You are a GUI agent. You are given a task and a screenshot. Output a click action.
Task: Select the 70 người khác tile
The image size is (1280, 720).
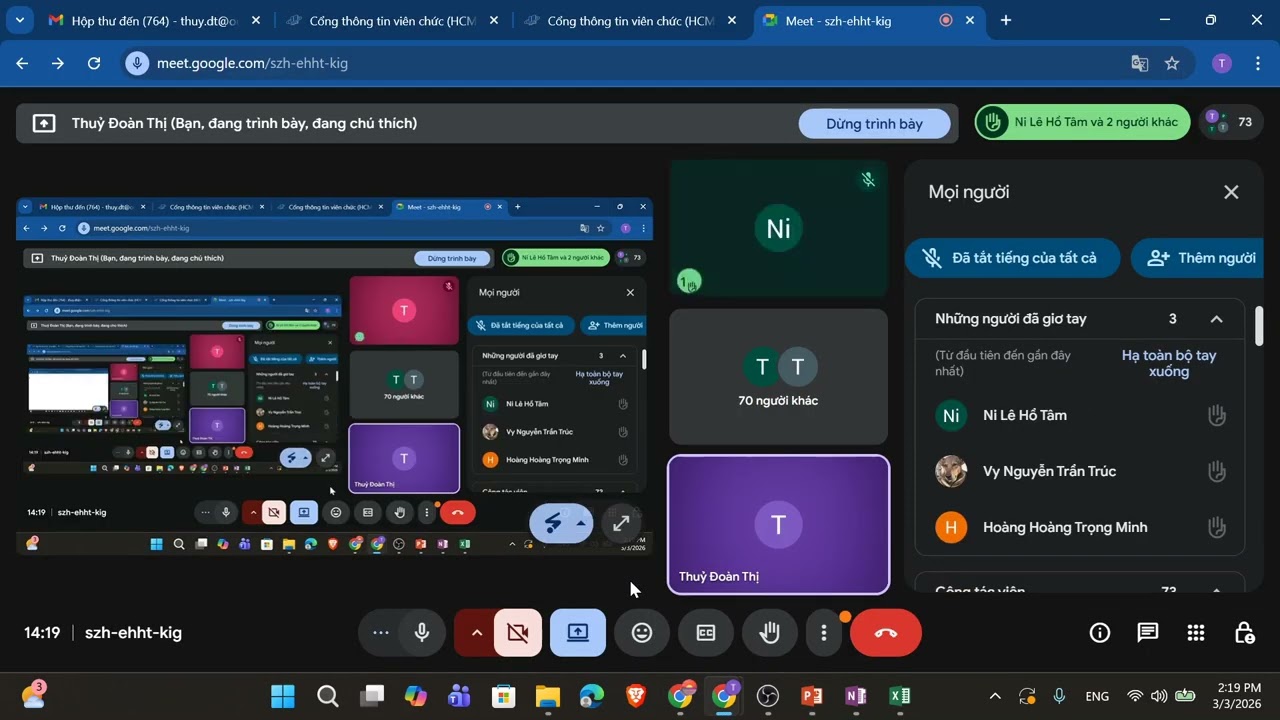coord(778,377)
